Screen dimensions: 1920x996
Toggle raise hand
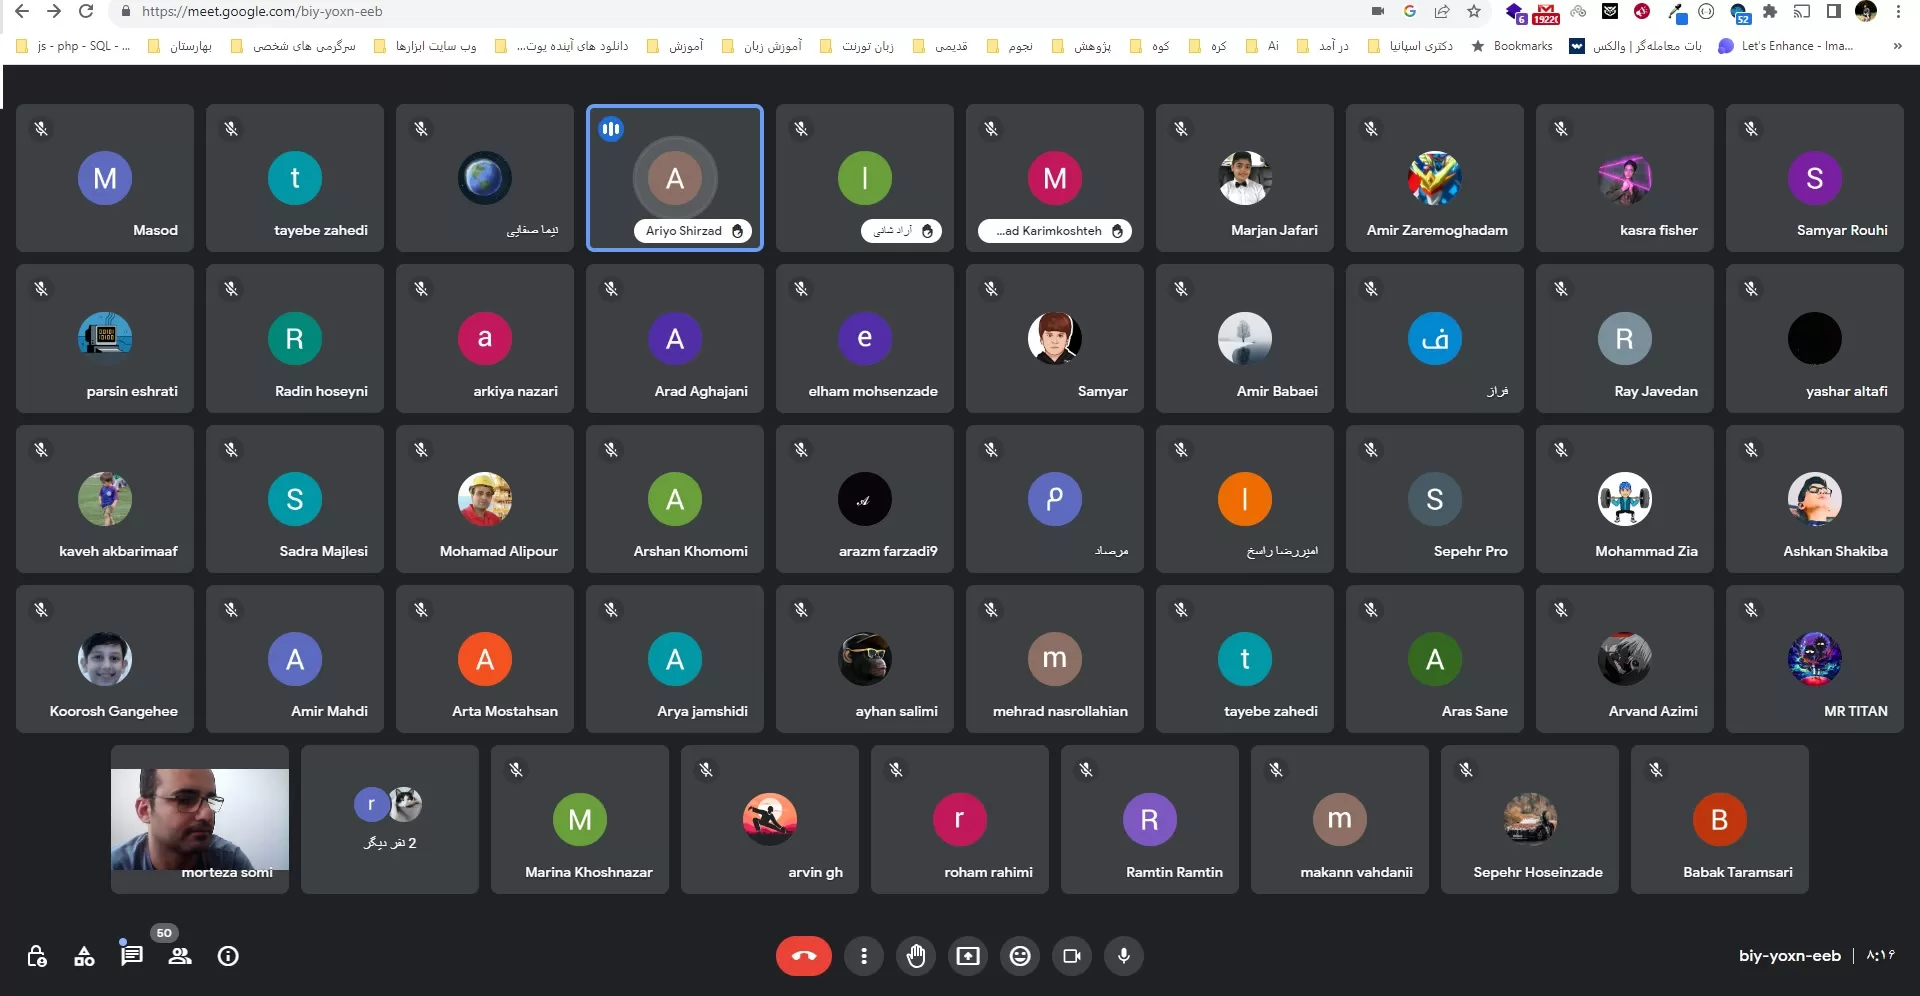[x=915, y=956]
